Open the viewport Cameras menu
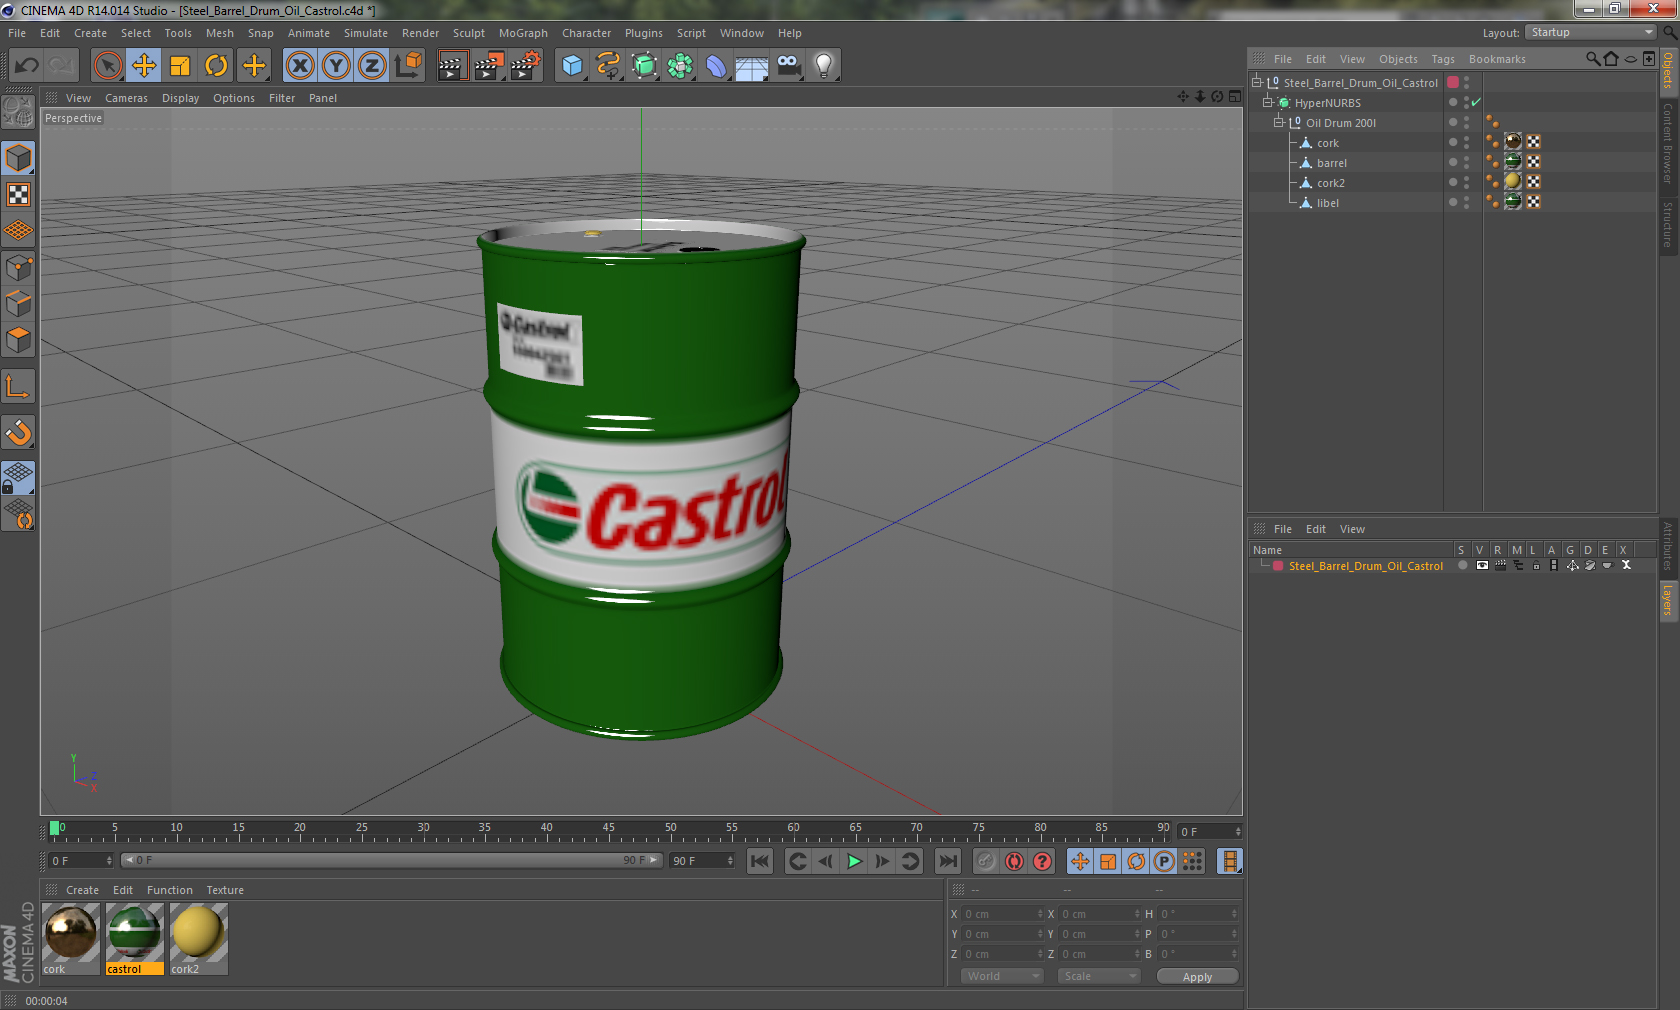Viewport: 1680px width, 1010px height. pos(126,98)
